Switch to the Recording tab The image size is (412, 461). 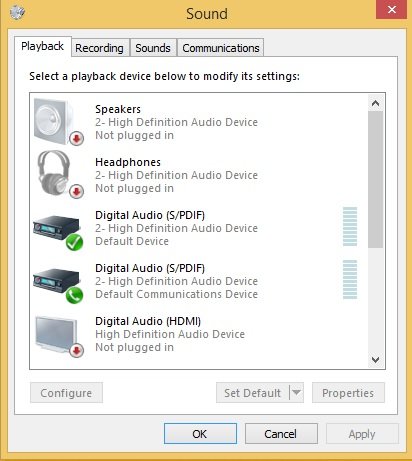coord(100,48)
